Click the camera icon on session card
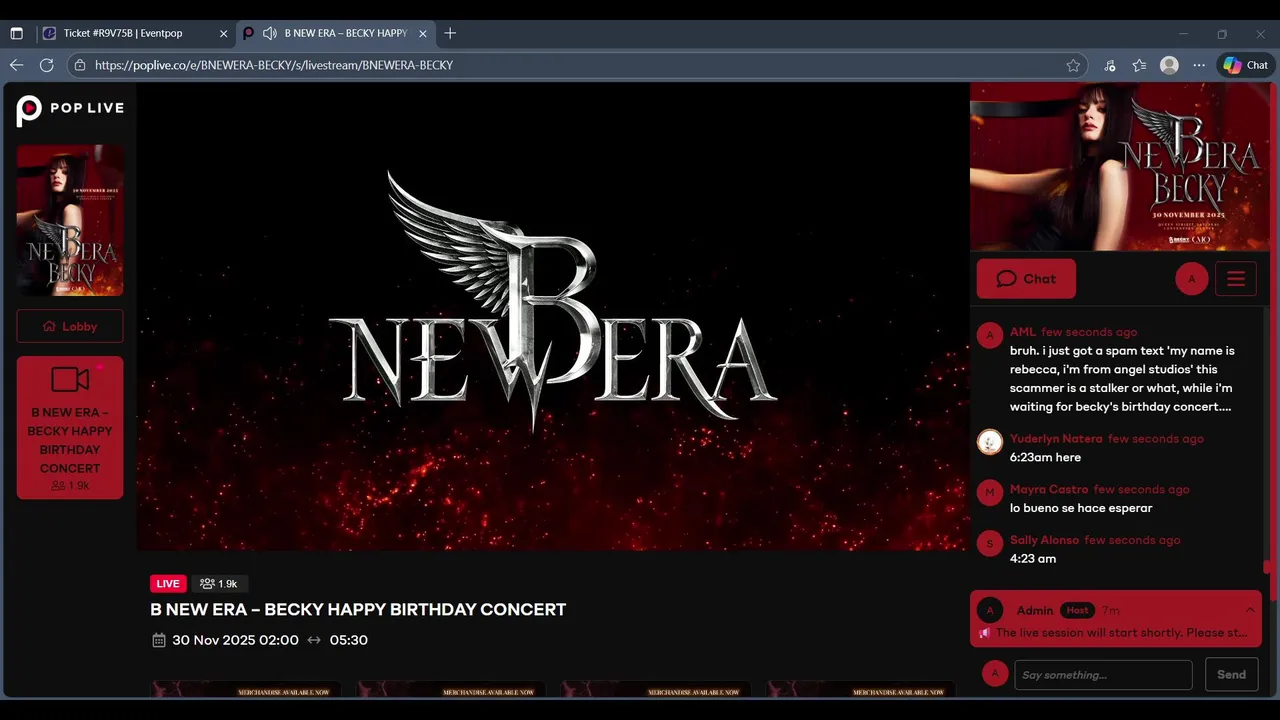 (x=70, y=379)
